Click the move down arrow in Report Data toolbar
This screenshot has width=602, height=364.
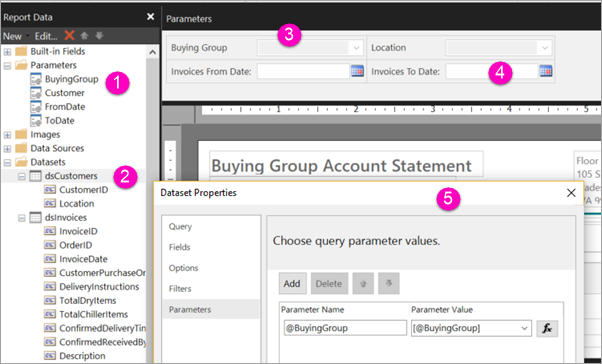[x=99, y=36]
